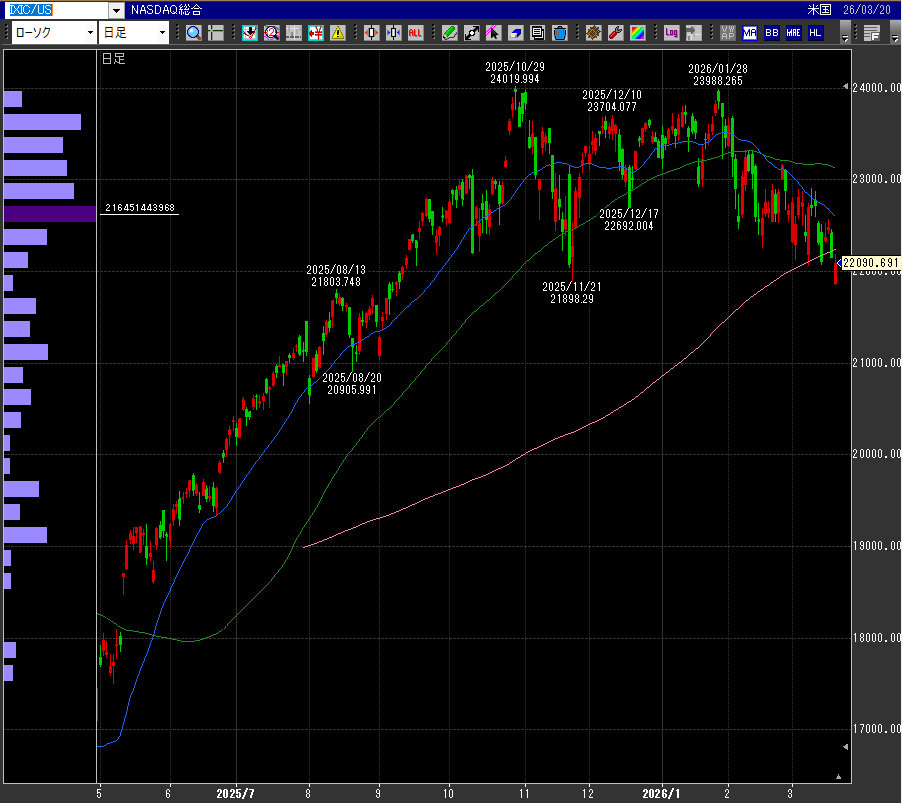
Task: Click the bottom right up arrow scale marker
Action: (839, 777)
